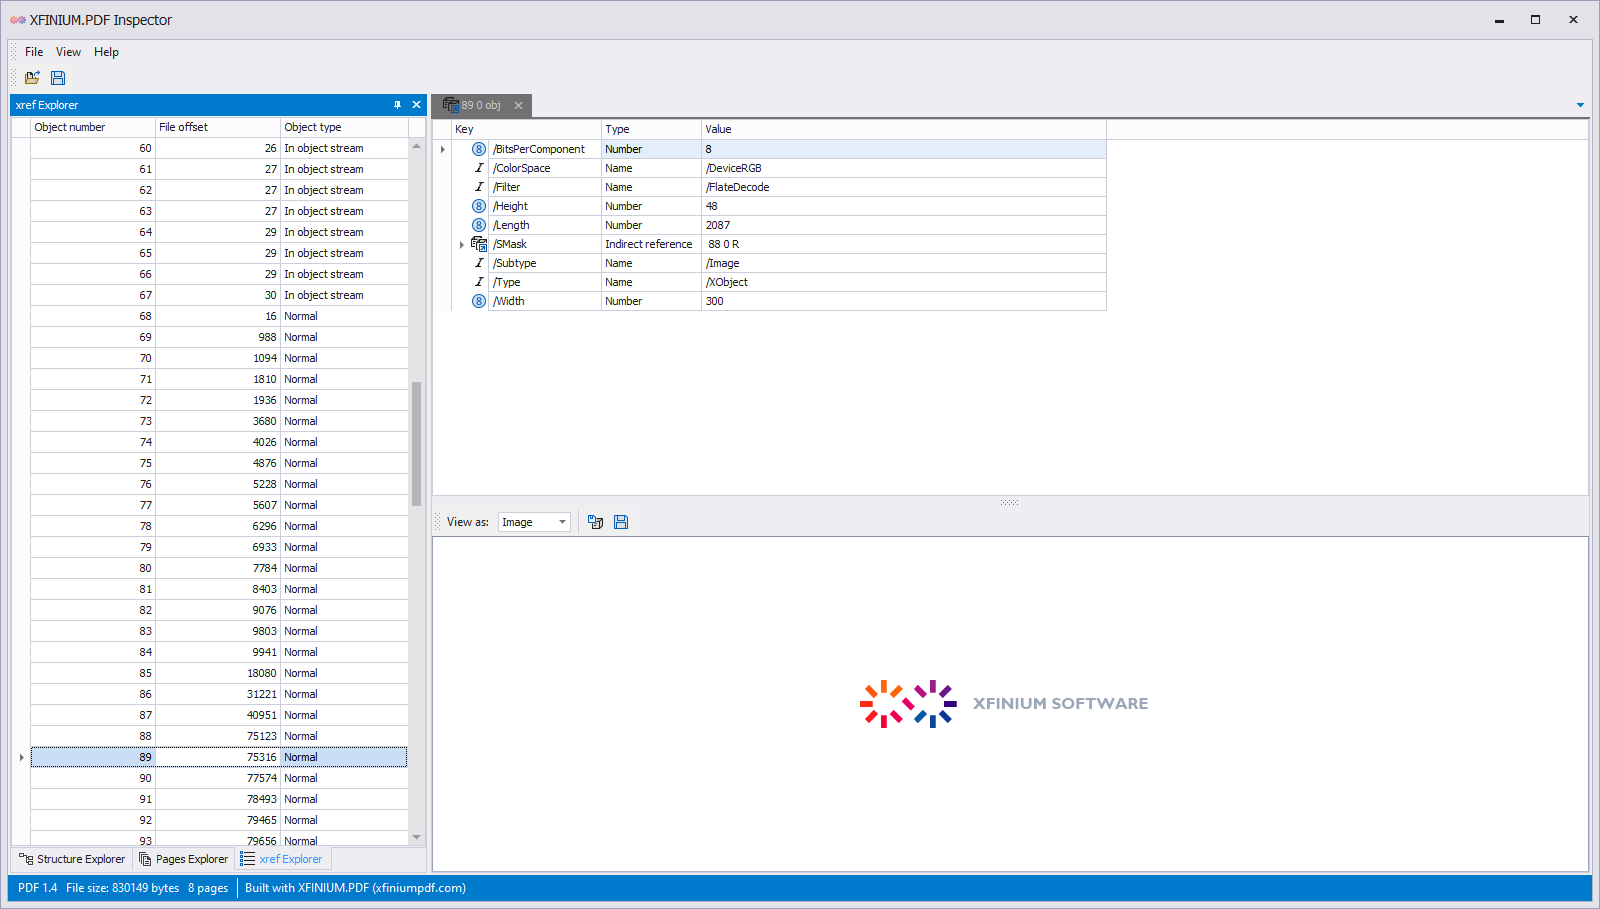Viewport: 1600px width, 909px height.
Task: Click the name icon beside /Filter
Action: click(x=479, y=187)
